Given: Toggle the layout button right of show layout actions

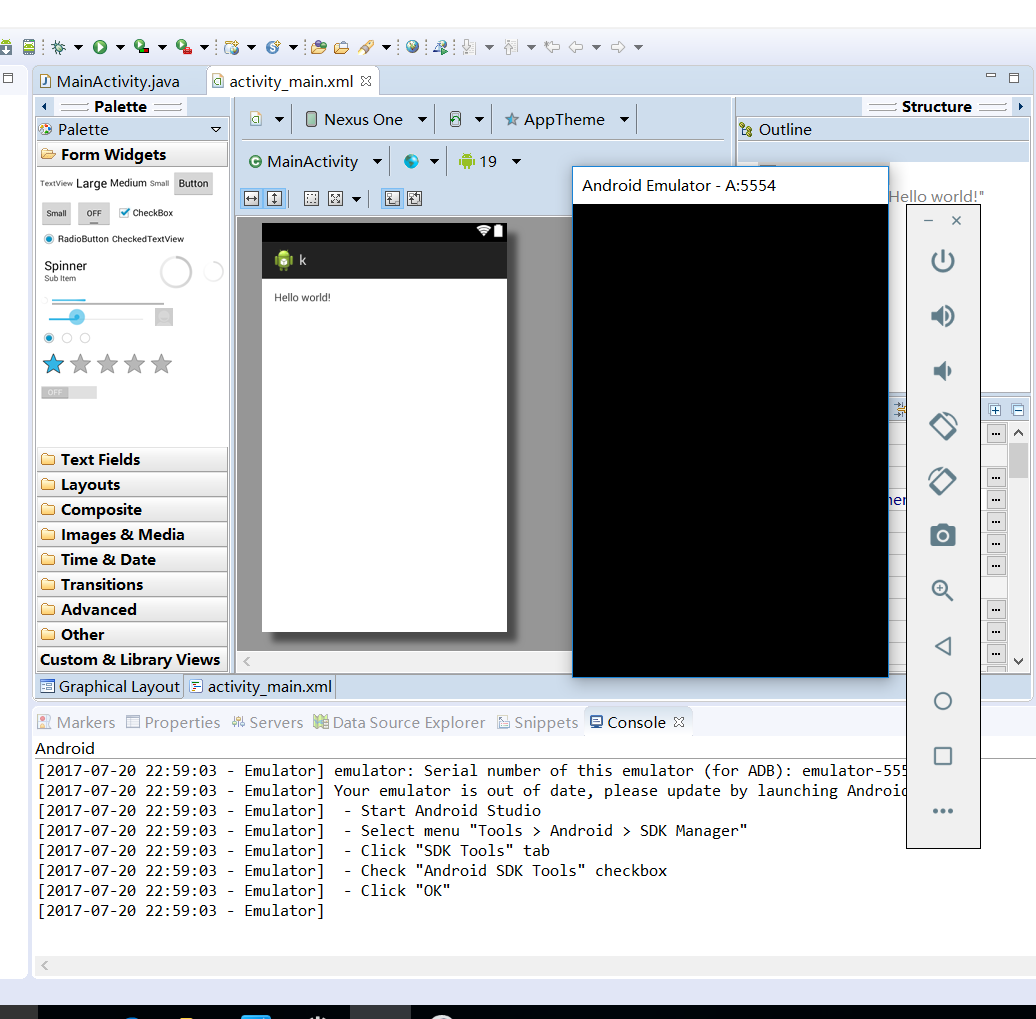Looking at the screenshot, I should (x=415, y=199).
